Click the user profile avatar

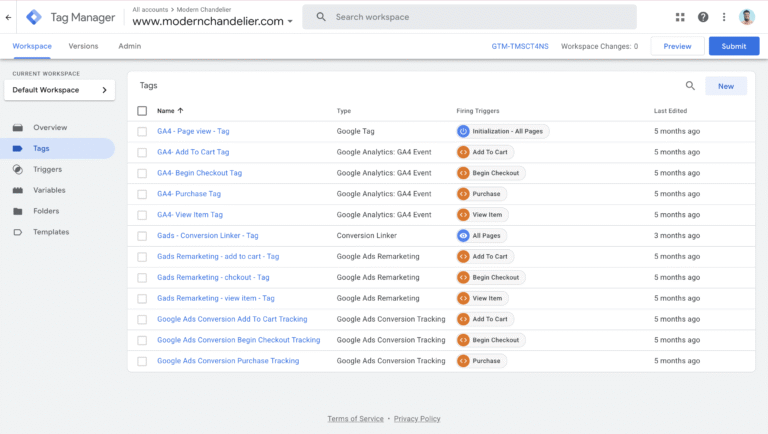(747, 17)
